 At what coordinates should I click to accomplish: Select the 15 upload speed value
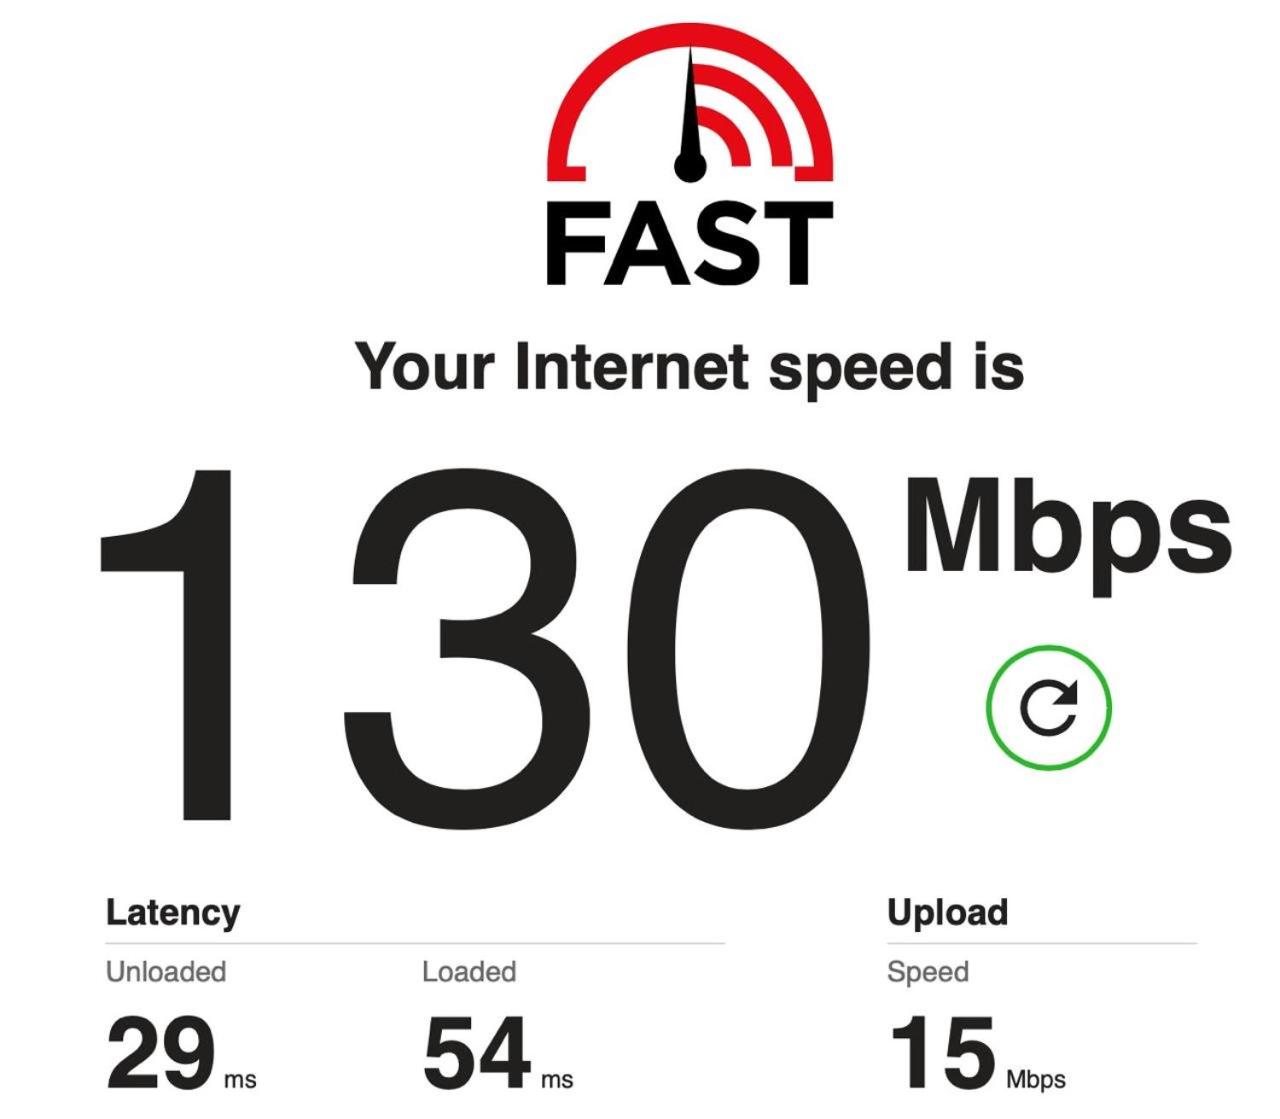(942, 1052)
